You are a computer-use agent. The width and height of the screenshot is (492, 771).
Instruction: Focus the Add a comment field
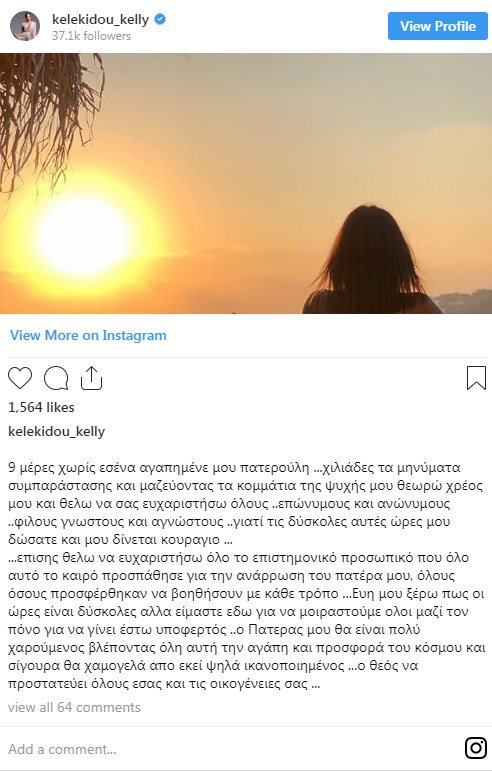coord(231,749)
